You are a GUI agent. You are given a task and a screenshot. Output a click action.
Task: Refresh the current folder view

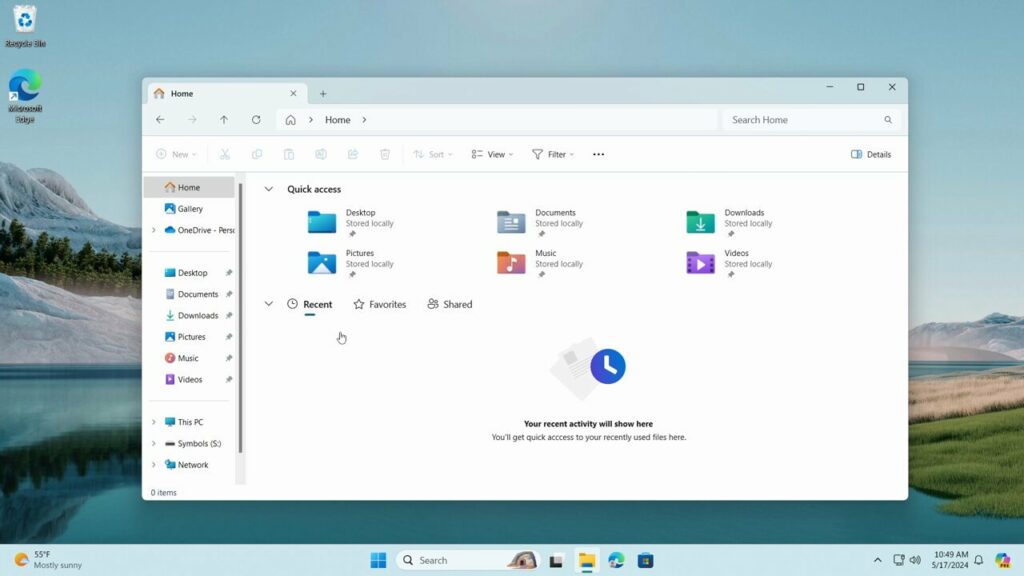pos(256,120)
